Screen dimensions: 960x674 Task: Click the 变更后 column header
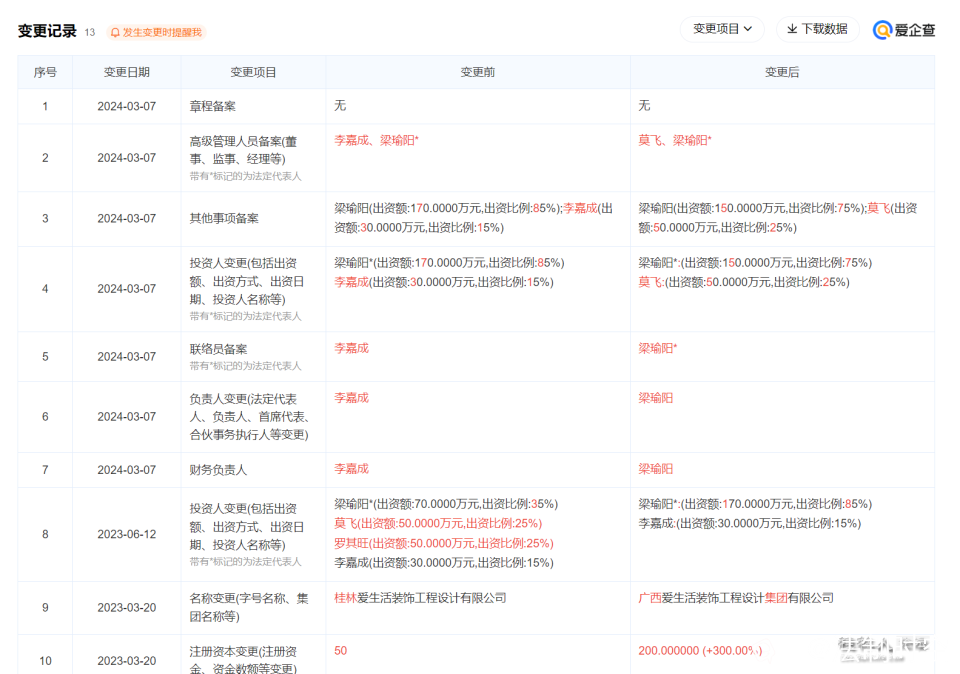tap(782, 72)
